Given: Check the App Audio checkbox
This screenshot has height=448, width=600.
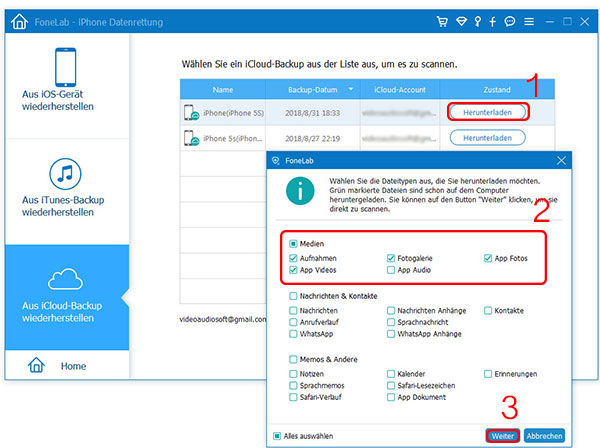Looking at the screenshot, I should pyautogui.click(x=391, y=270).
